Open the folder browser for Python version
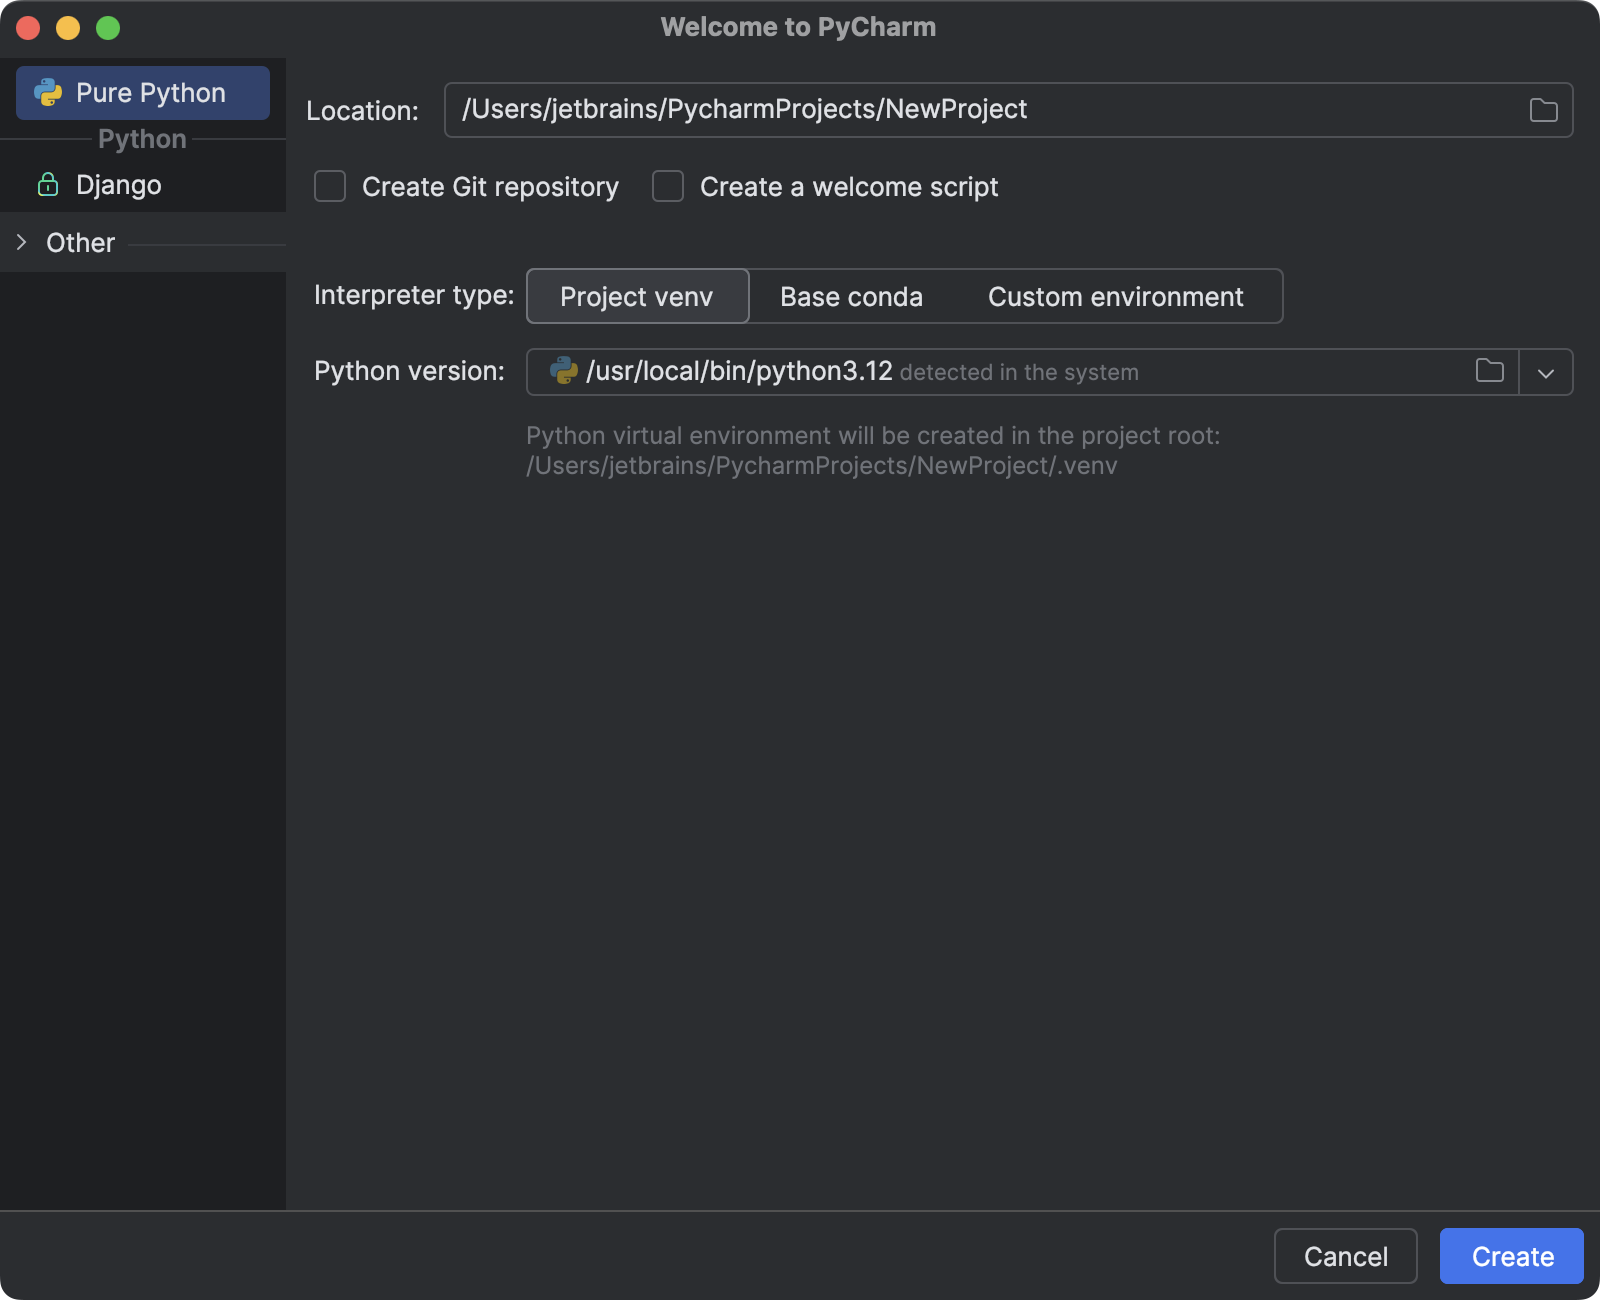Screen dimensions: 1600x1300 1488,371
